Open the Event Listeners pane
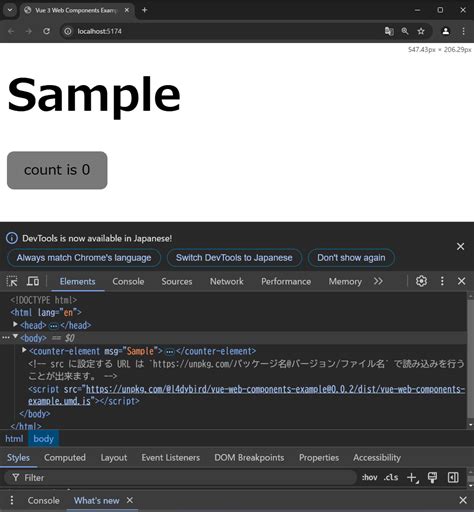This screenshot has width=474, height=512. (x=171, y=458)
